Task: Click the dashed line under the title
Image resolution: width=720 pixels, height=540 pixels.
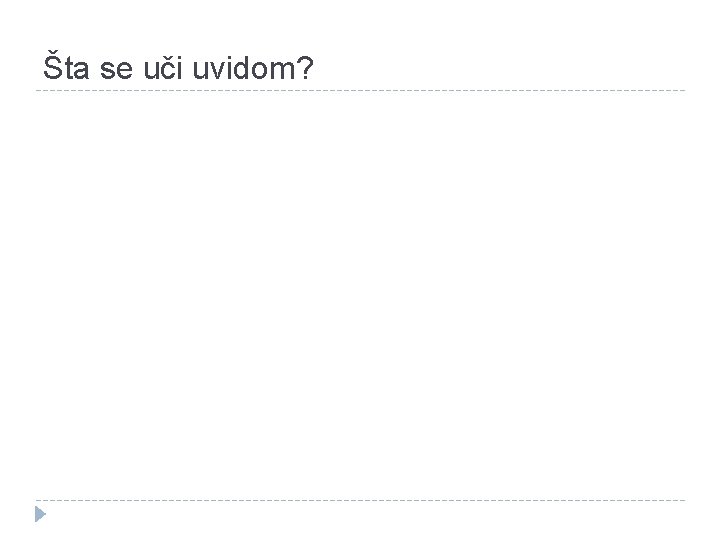Action: coord(360,90)
